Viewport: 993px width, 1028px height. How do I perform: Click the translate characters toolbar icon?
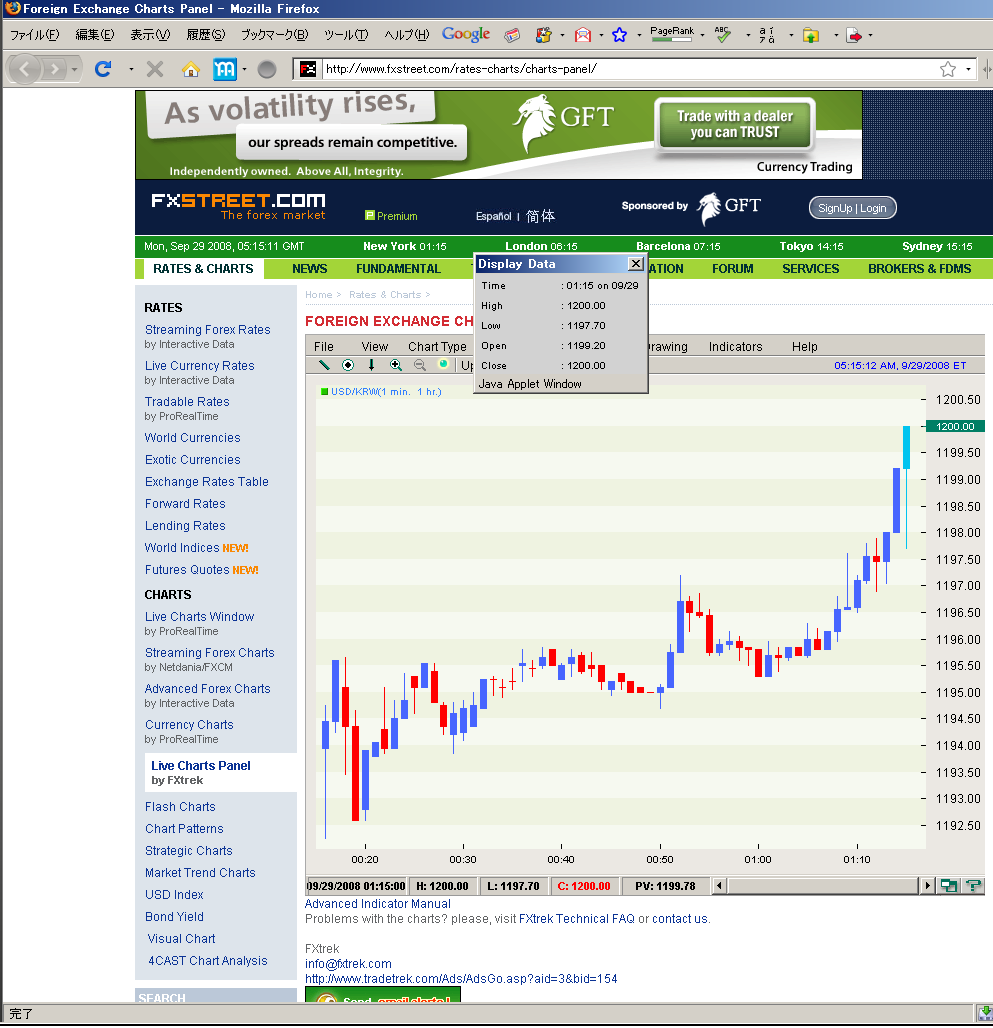(x=766, y=35)
